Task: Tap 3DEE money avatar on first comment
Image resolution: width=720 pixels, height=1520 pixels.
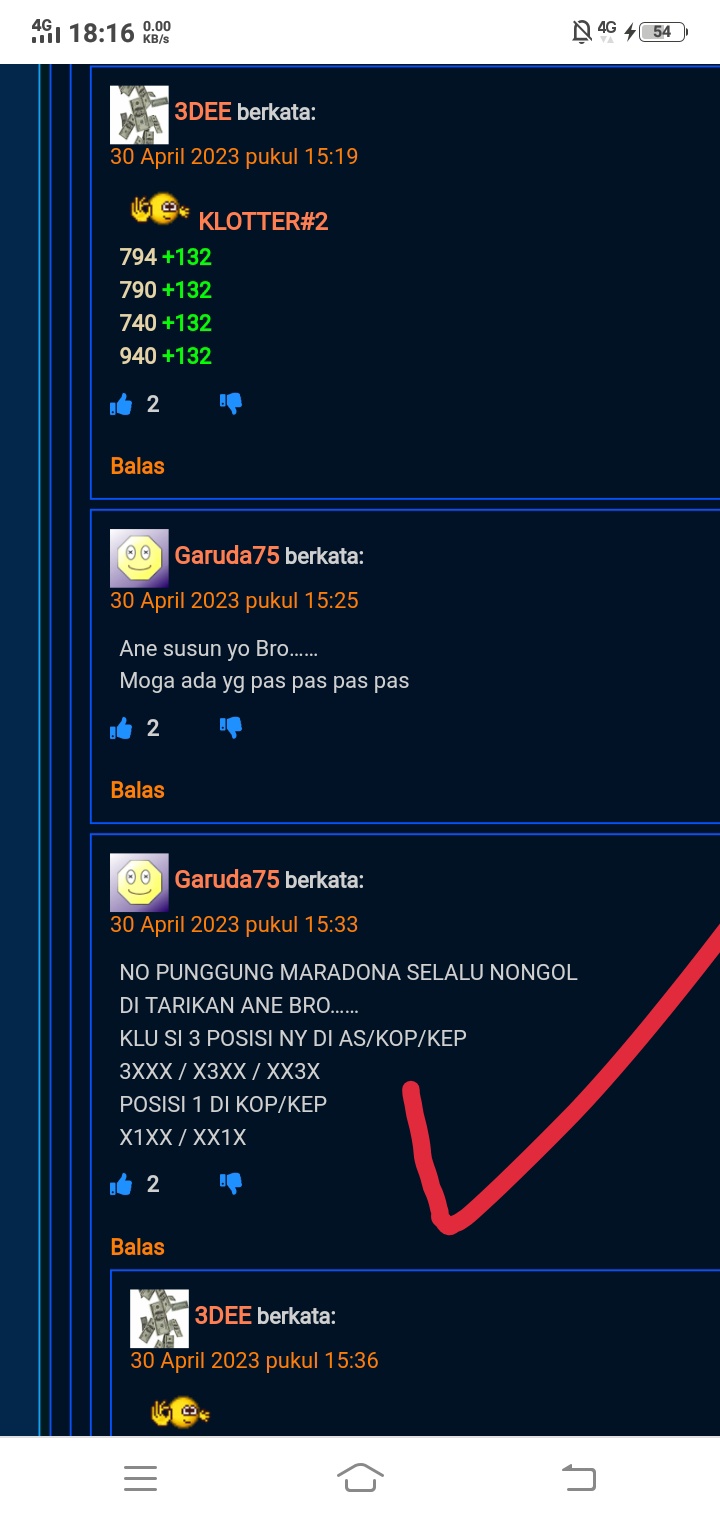Action: 139,114
